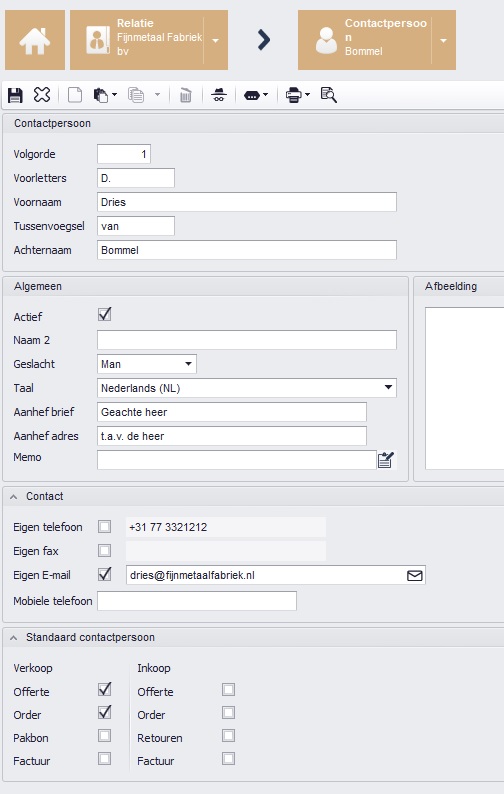Click the printer icon in toolbar

pyautogui.click(x=294, y=95)
